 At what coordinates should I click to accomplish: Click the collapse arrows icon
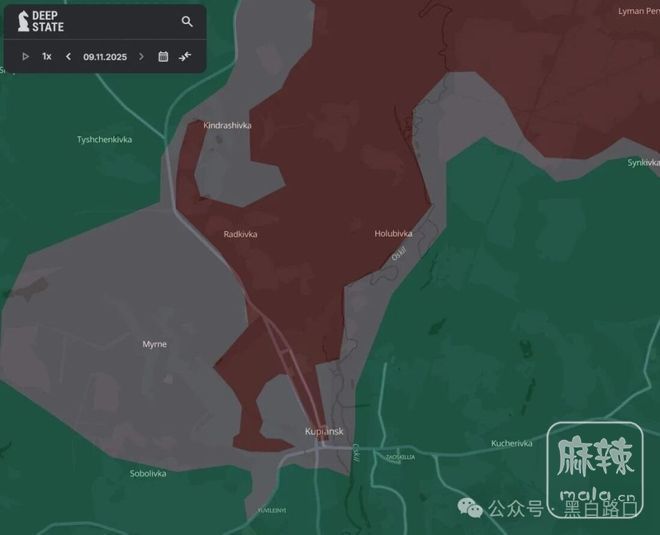pos(185,57)
